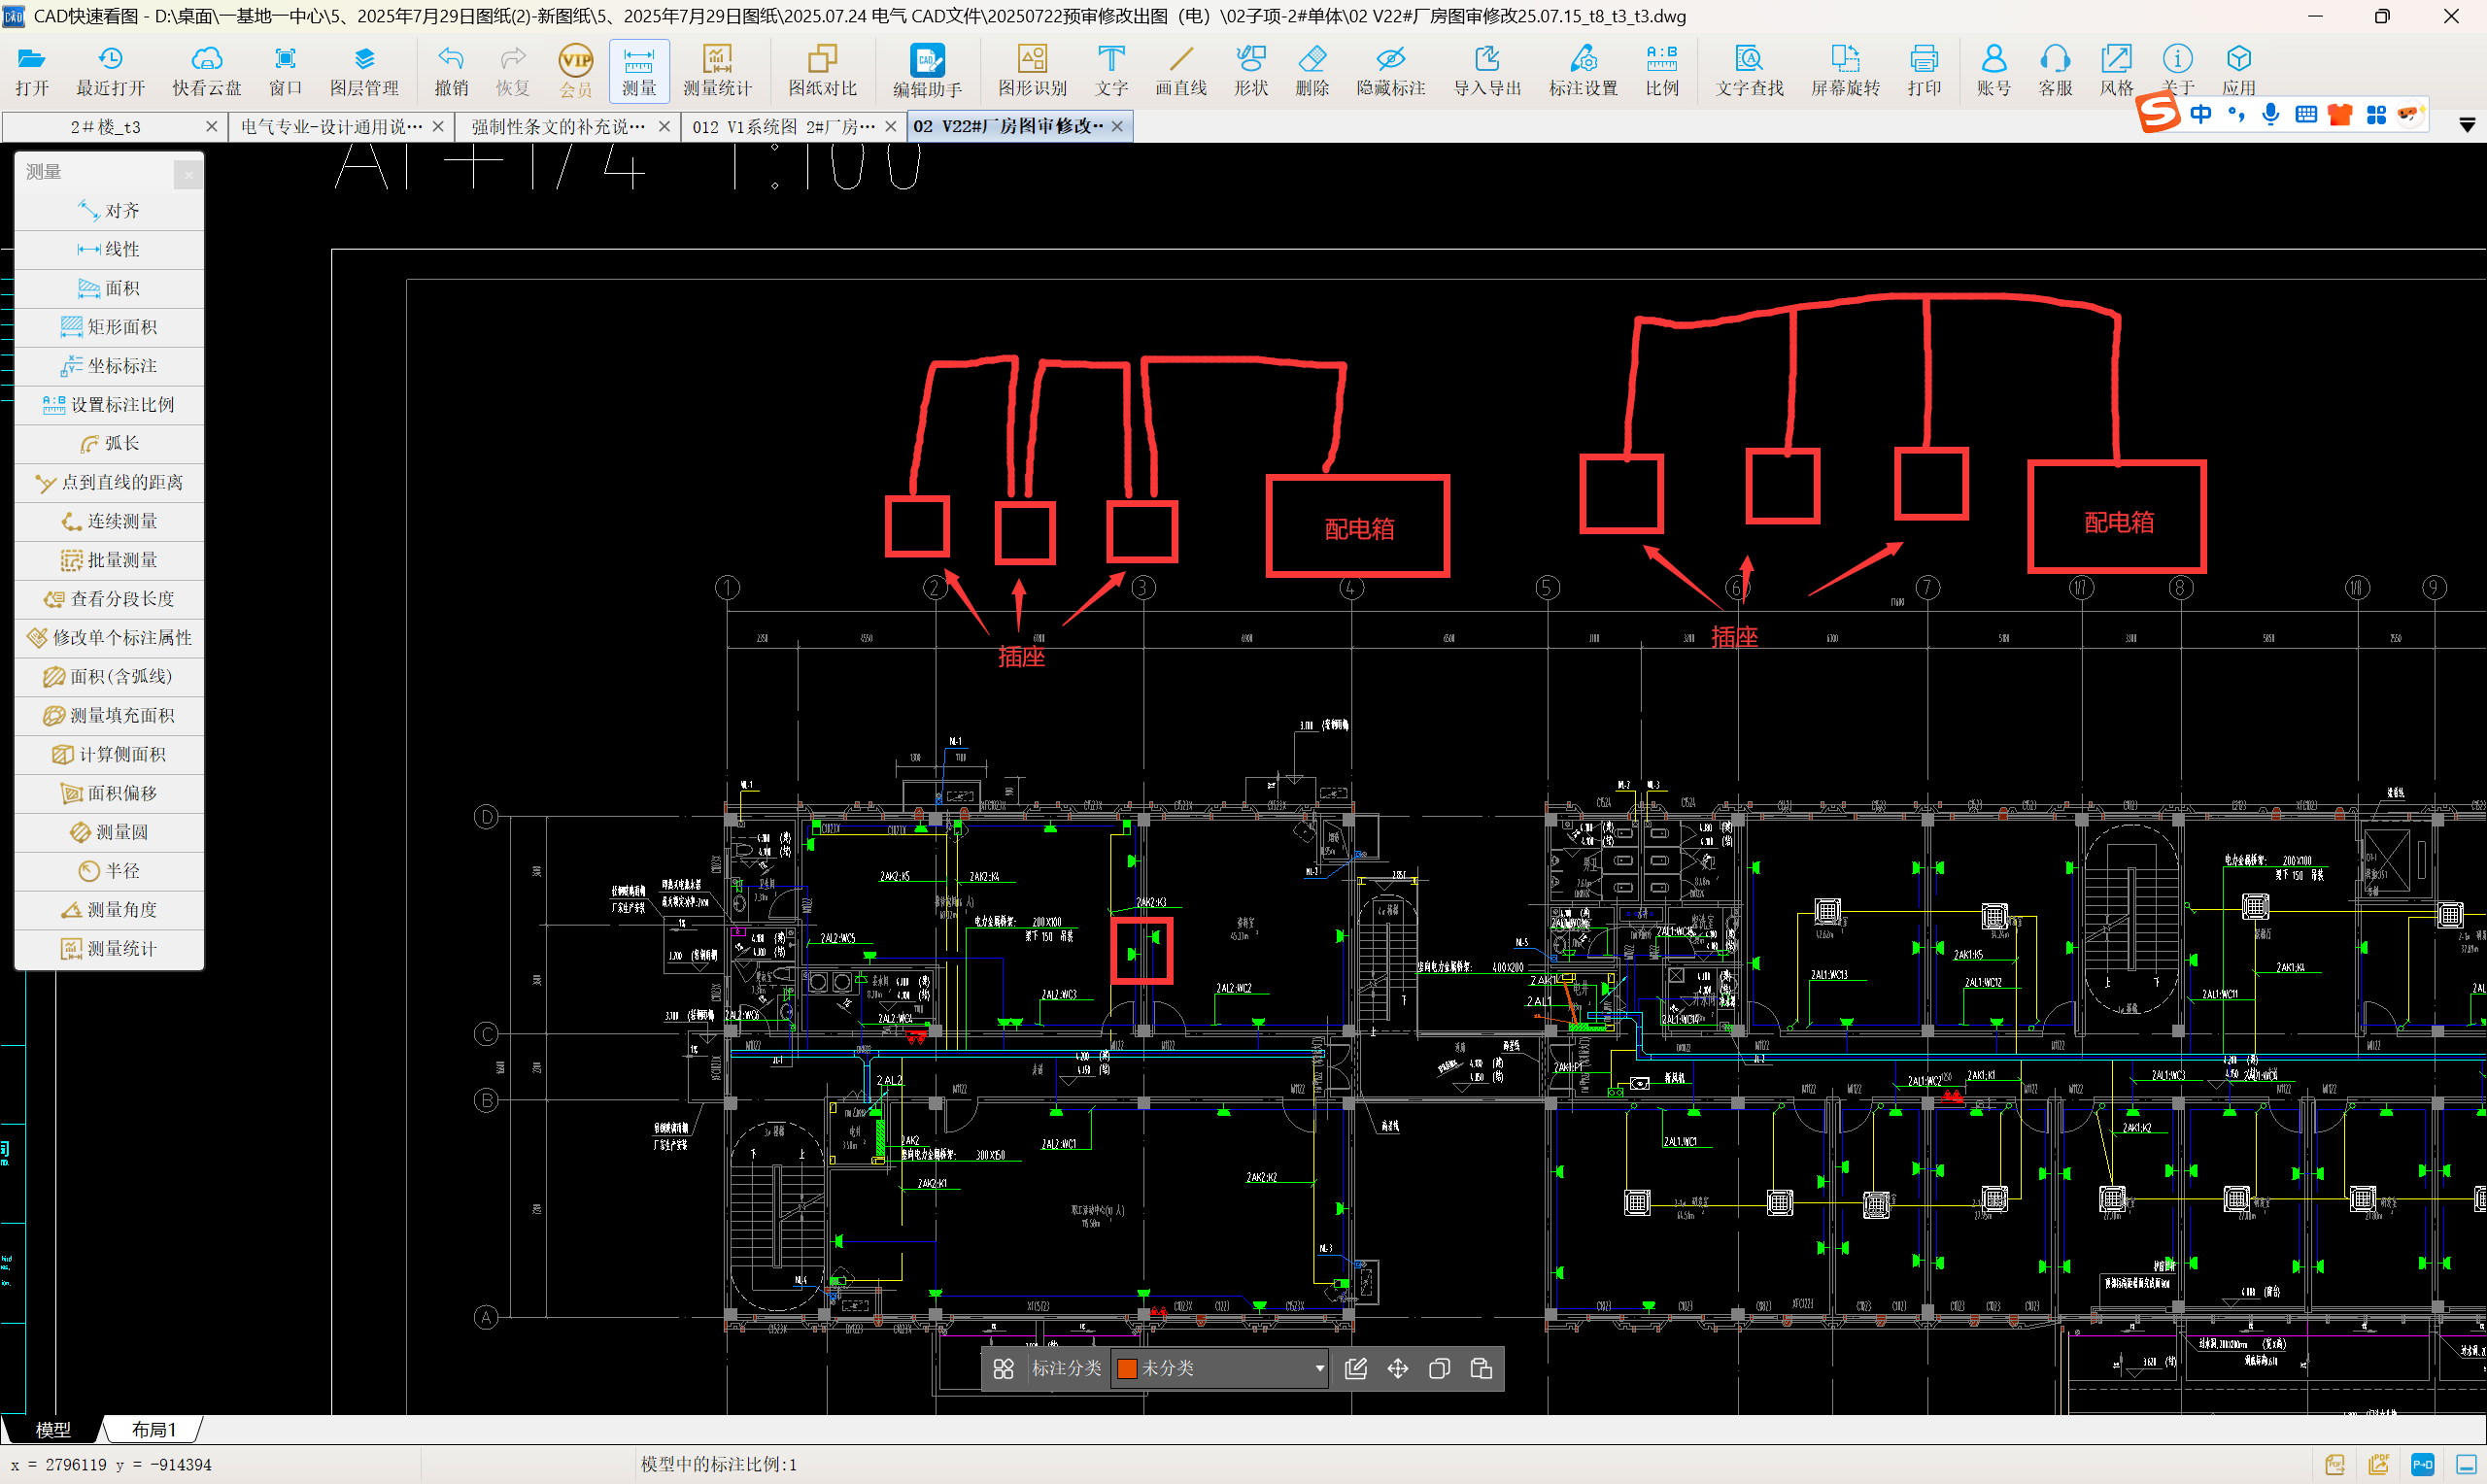
Task: Click the 打开 (Open) toolbar icon
Action: (32, 71)
